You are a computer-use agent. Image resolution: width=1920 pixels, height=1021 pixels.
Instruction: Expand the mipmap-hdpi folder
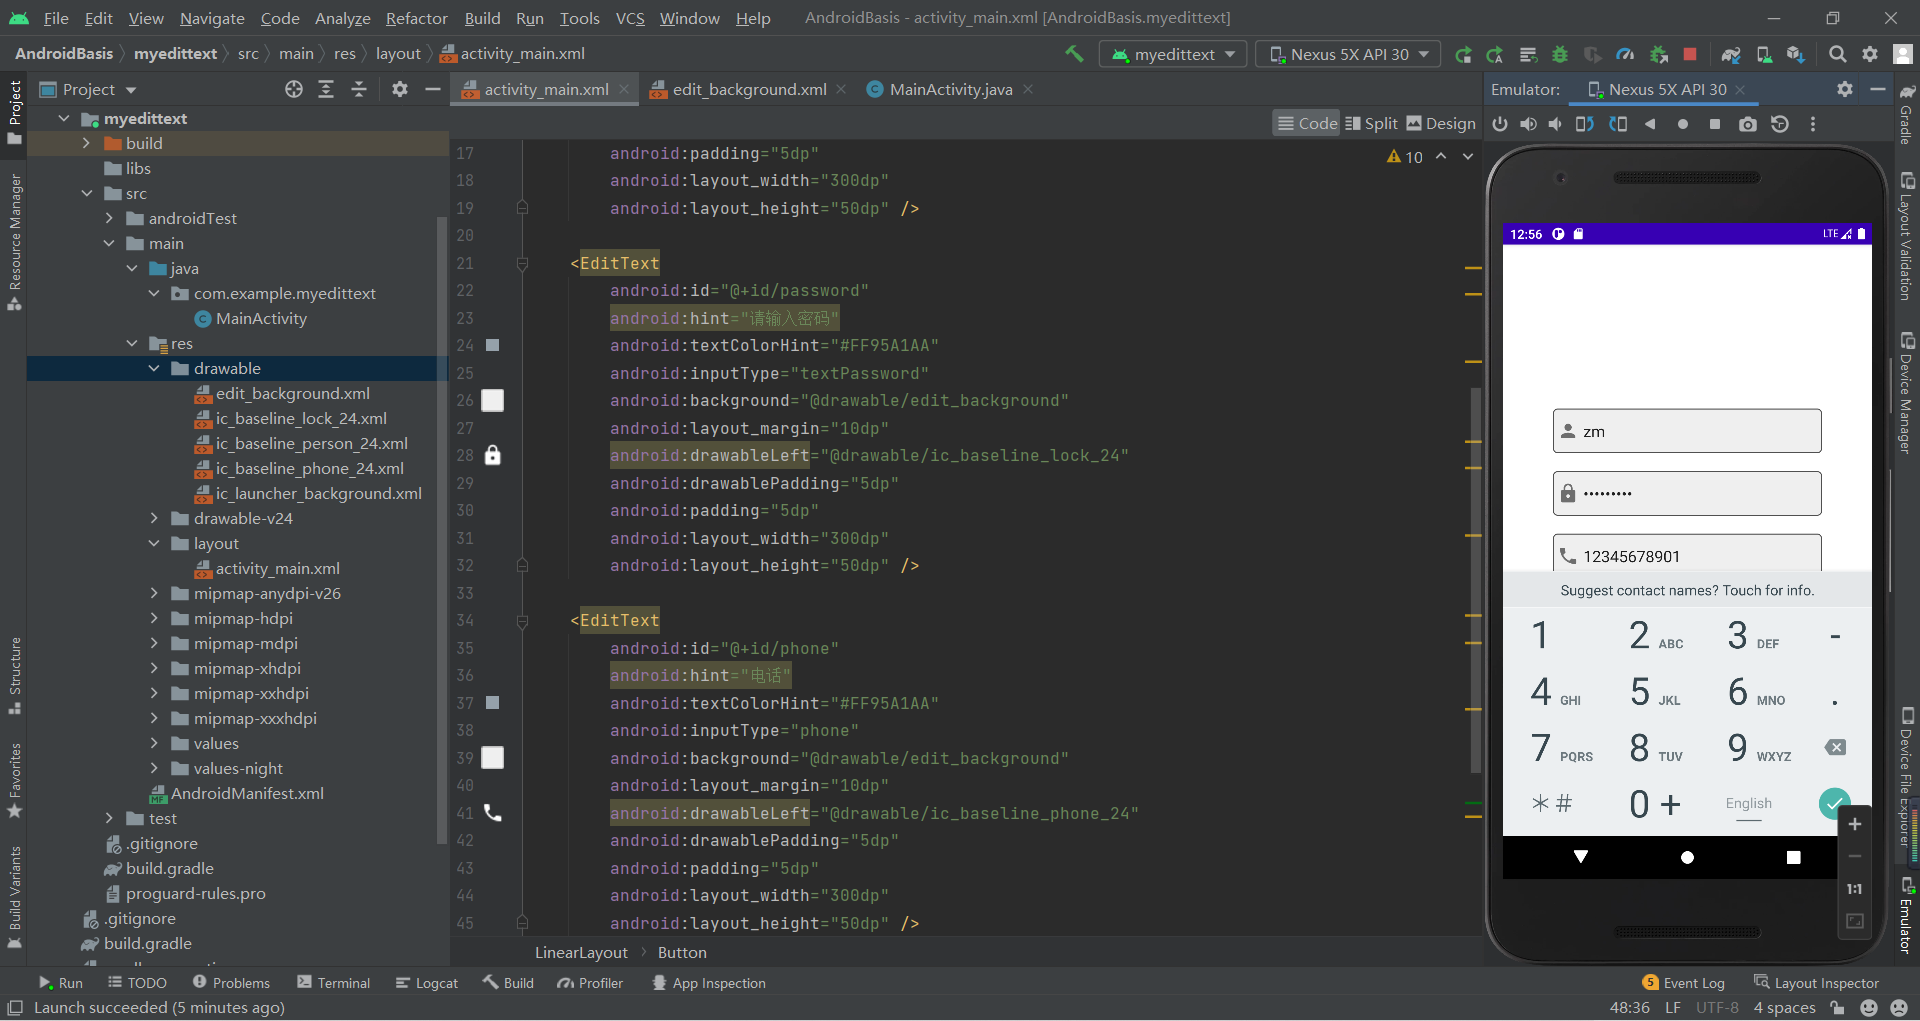click(x=154, y=618)
